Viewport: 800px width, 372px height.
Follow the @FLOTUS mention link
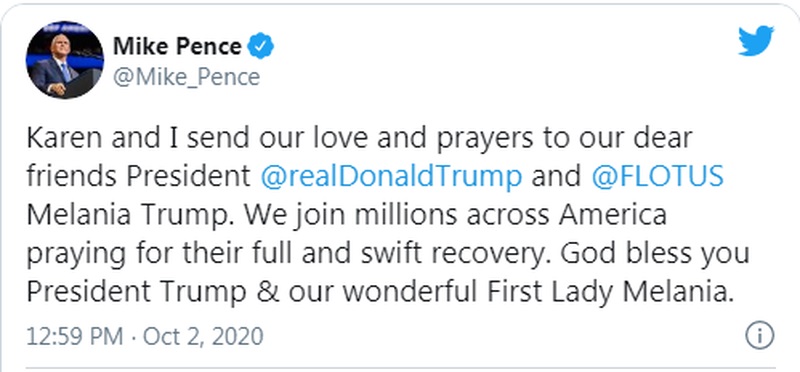(658, 177)
